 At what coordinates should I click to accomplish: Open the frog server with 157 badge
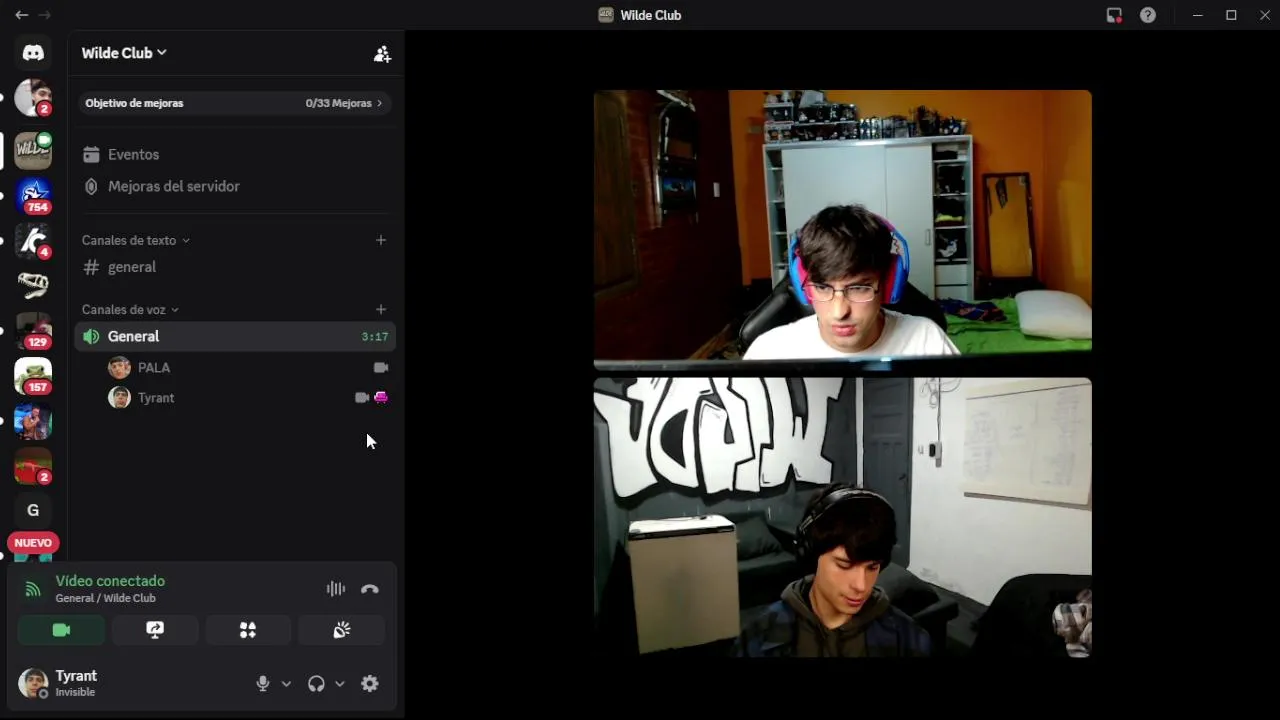33,376
